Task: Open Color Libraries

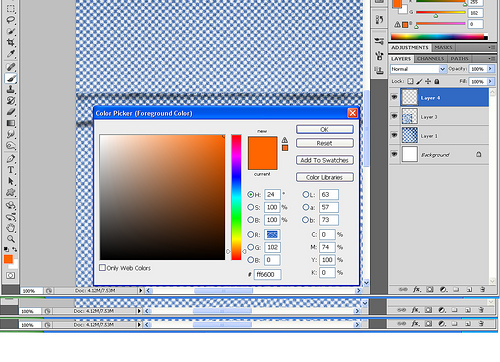Action: pos(325,177)
